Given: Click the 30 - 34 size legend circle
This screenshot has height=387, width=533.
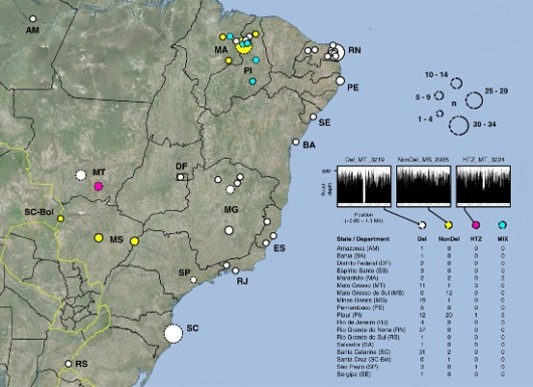Looking at the screenshot, I should pos(459,125).
